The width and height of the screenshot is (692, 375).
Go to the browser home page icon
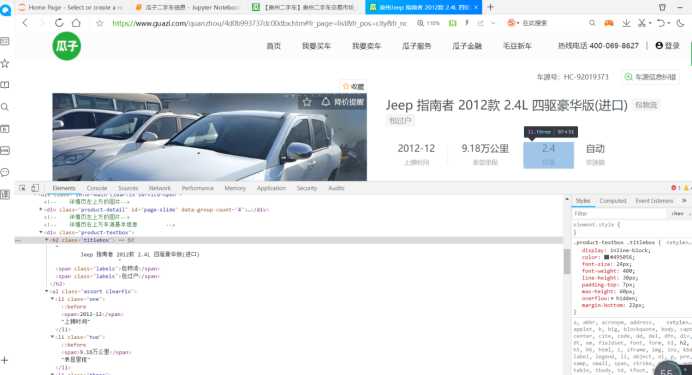76,23
